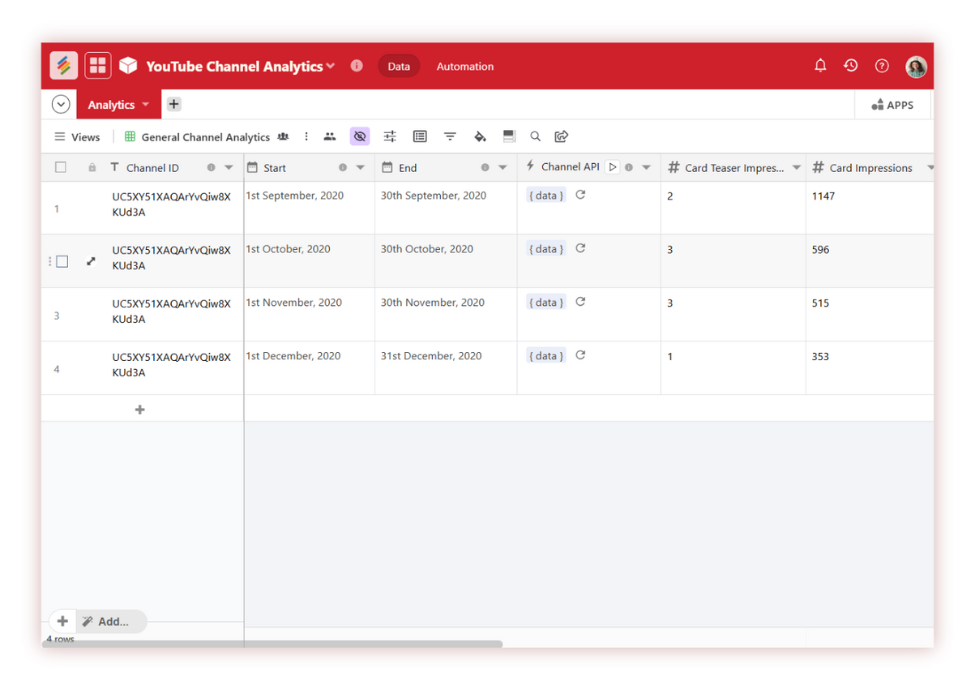Image resolution: width=975 pixels, height=690 pixels.
Task: Refresh API data for October 2020 row
Action: coord(580,248)
